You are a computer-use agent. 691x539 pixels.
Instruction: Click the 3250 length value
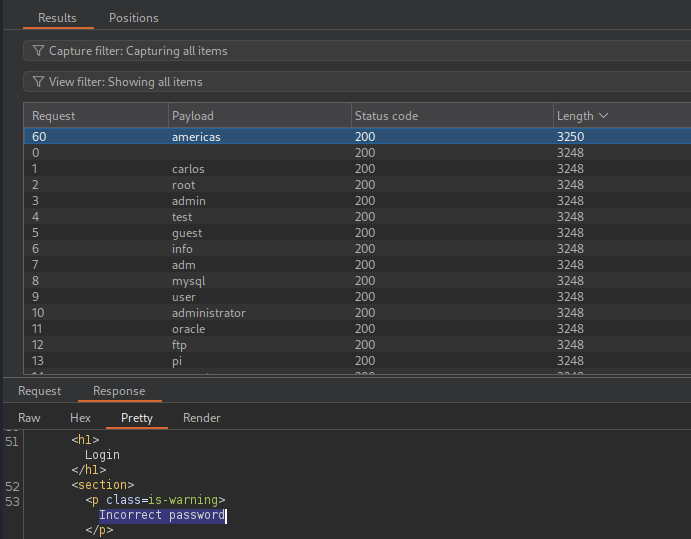[x=570, y=137]
